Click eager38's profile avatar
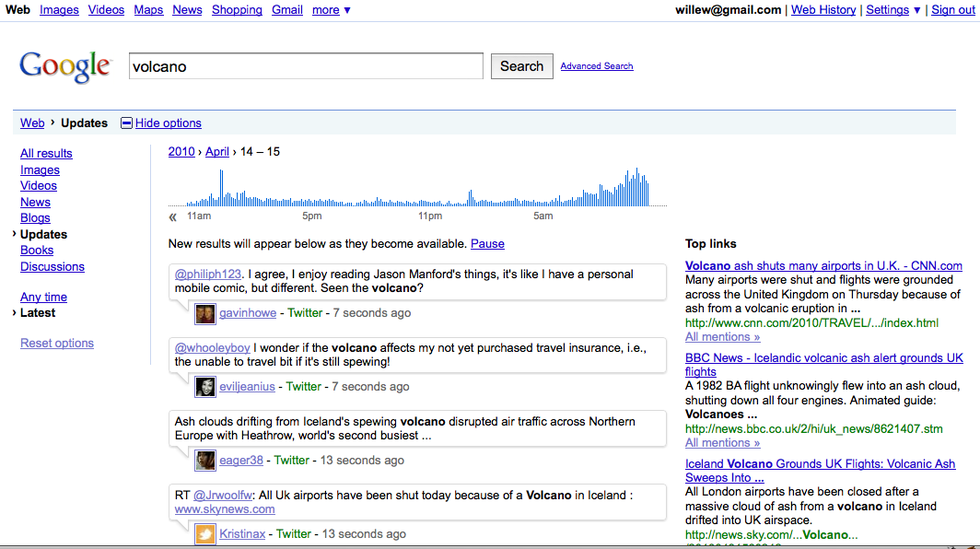 click(x=205, y=461)
